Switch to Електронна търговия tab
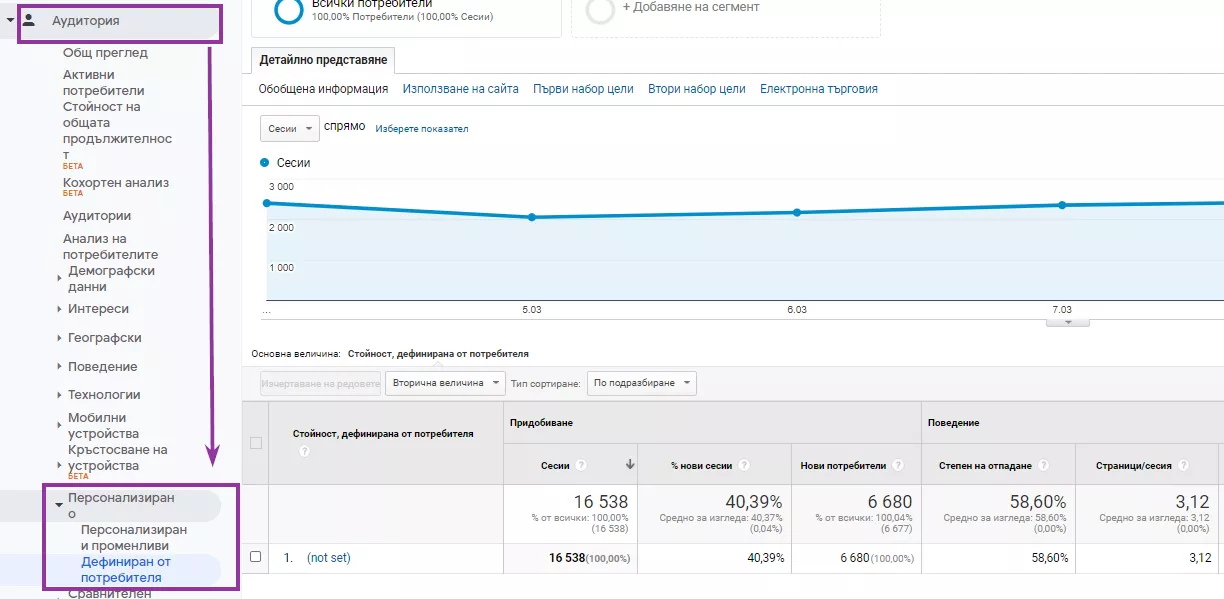Screen dimensions: 1224x599 819,89
